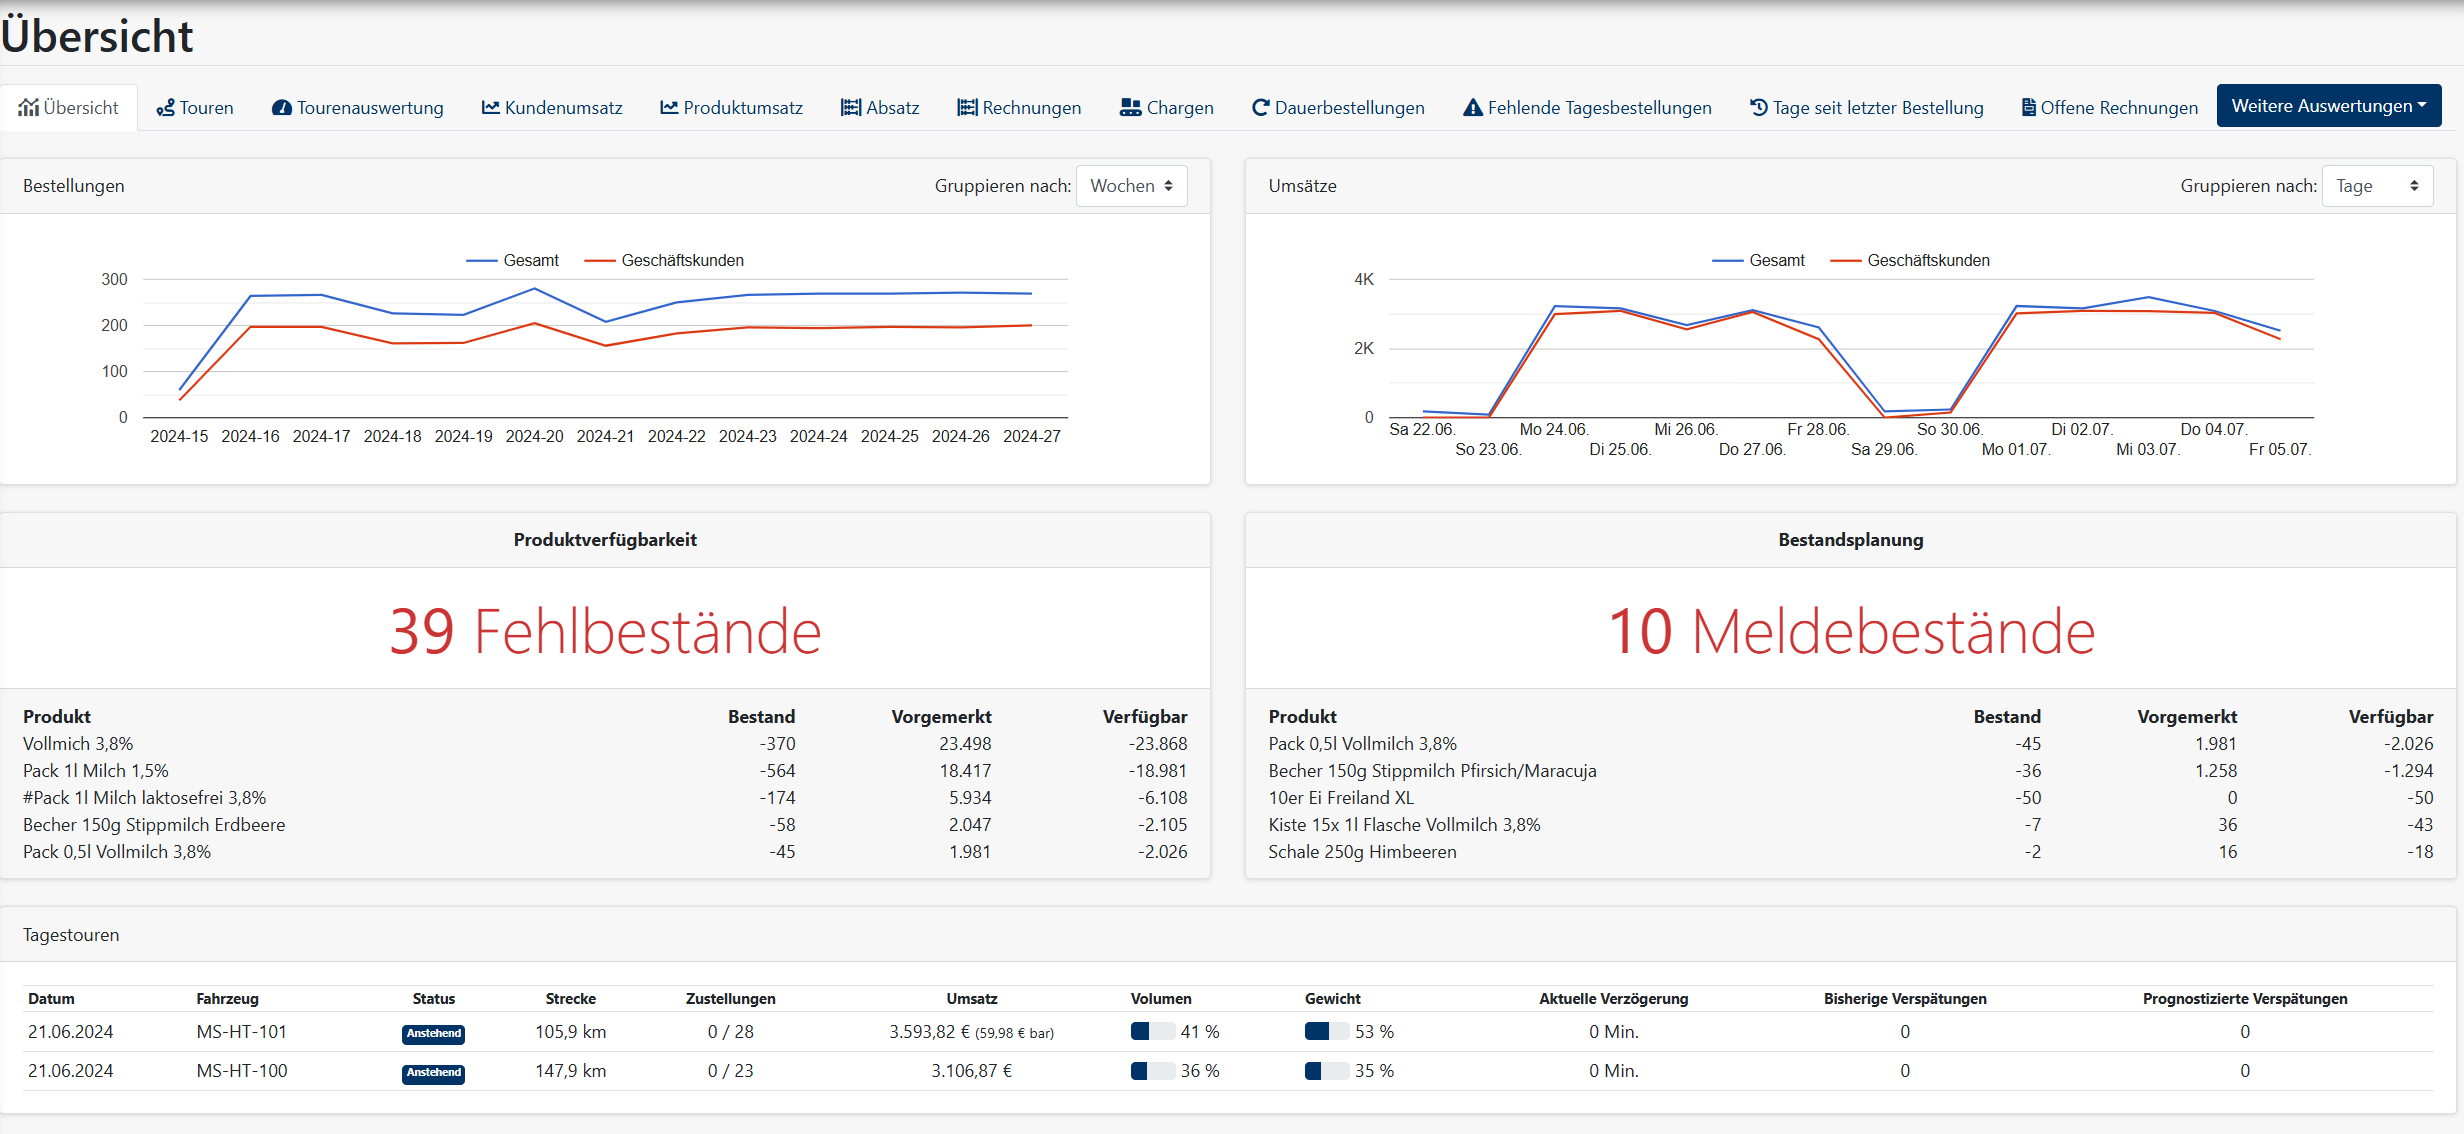
Task: Click Becher 150g Stippmilch Erdbeere
Action: pos(154,825)
